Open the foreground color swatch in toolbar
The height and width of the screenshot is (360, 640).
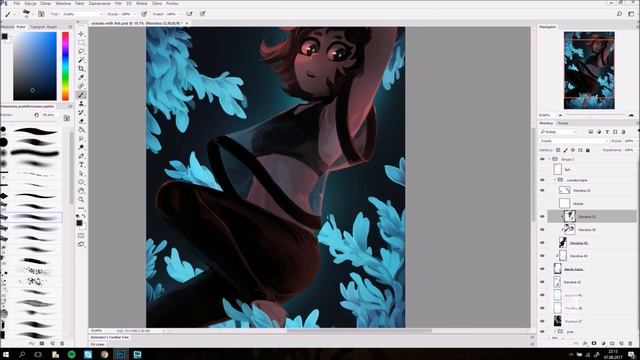(x=79, y=223)
